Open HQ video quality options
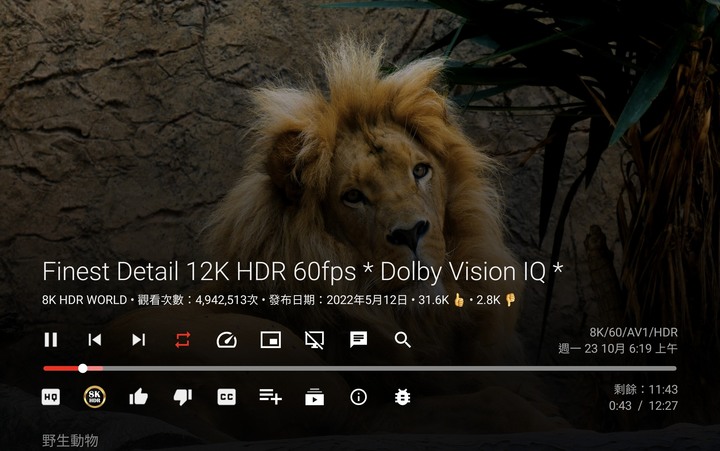 pyautogui.click(x=51, y=397)
